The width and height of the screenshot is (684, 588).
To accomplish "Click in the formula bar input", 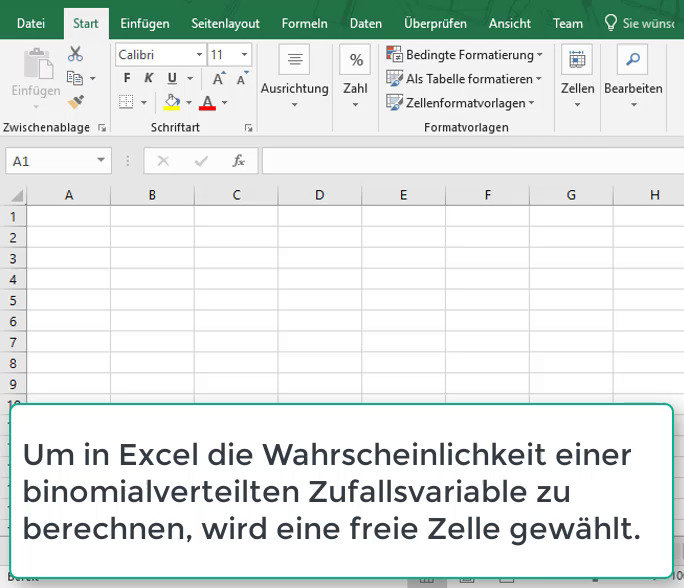I will coord(473,161).
